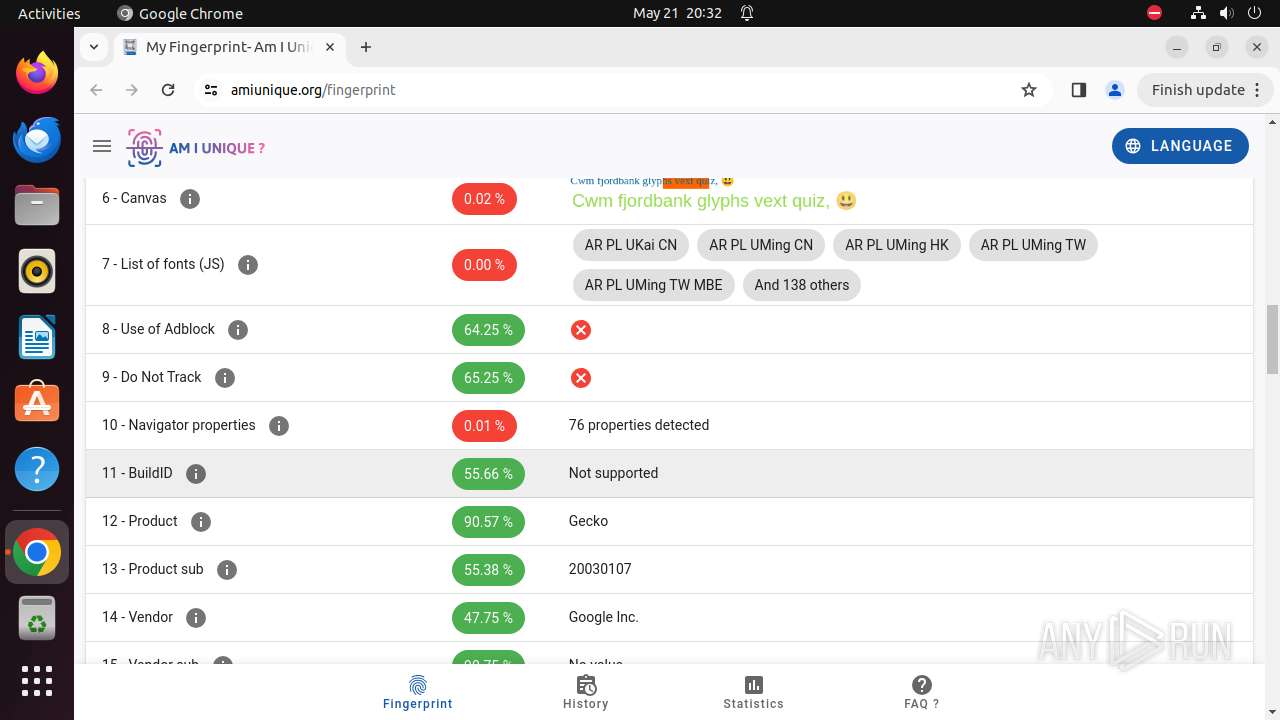This screenshot has height=720, width=1280.
Task: Select '76 properties detected' text
Action: 639,425
